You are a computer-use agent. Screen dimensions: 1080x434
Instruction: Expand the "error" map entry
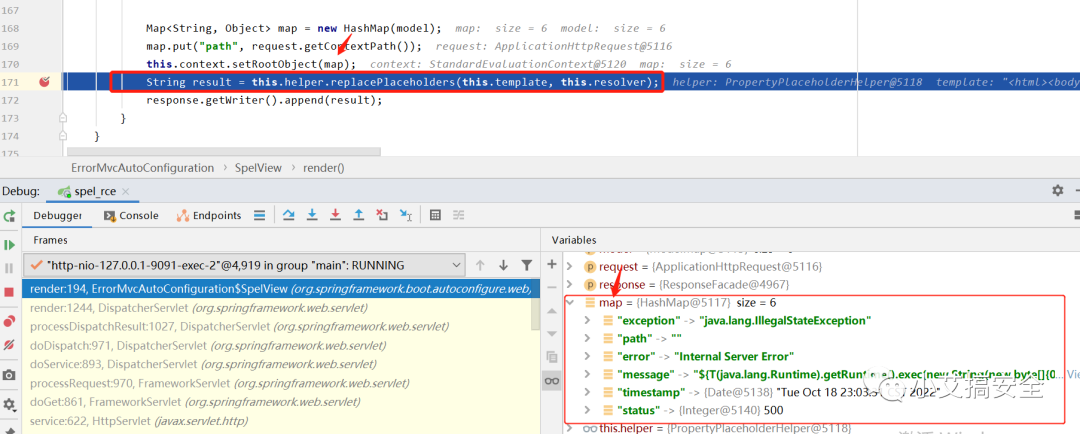(587, 356)
